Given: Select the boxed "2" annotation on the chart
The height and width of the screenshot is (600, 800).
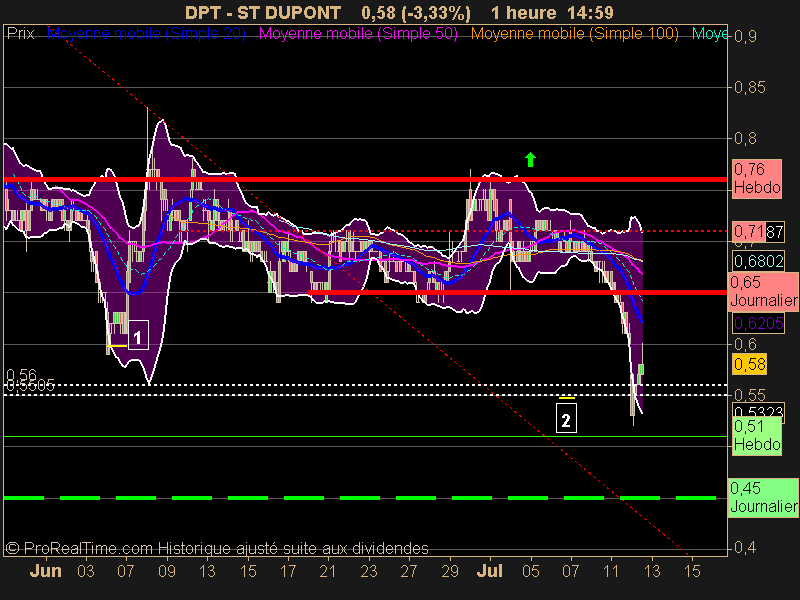Looking at the screenshot, I should coord(566,418).
